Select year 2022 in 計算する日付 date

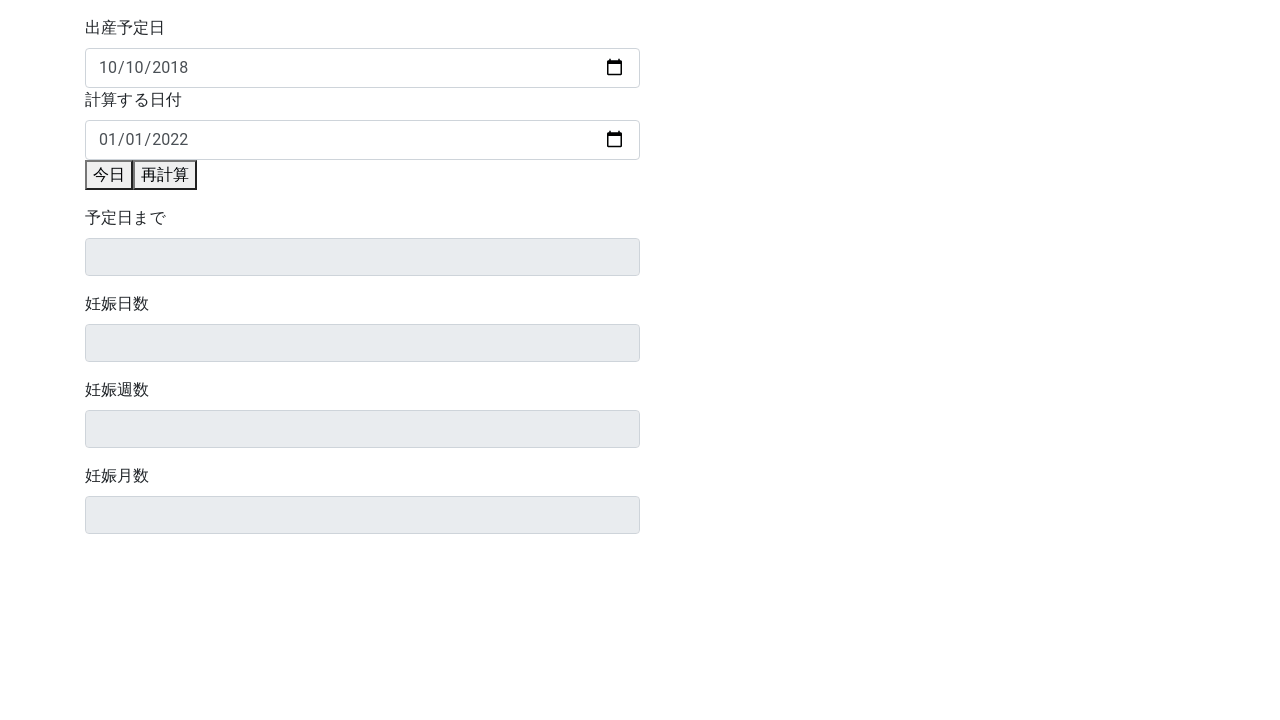170,140
